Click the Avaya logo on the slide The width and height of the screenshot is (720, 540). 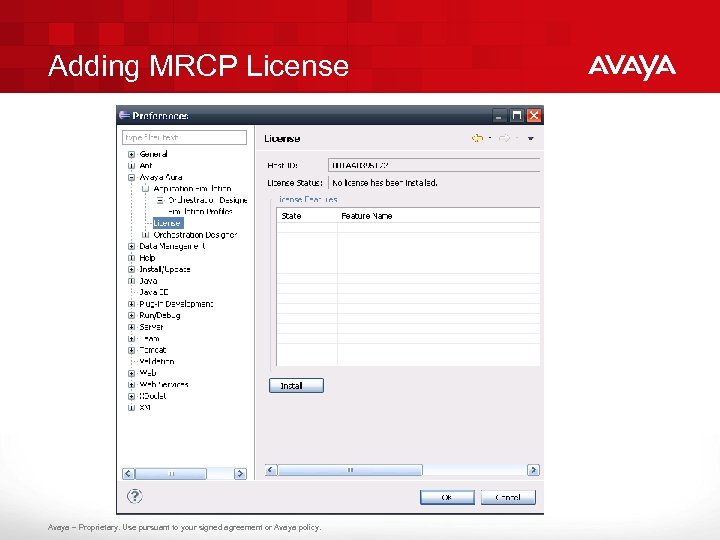pos(632,67)
